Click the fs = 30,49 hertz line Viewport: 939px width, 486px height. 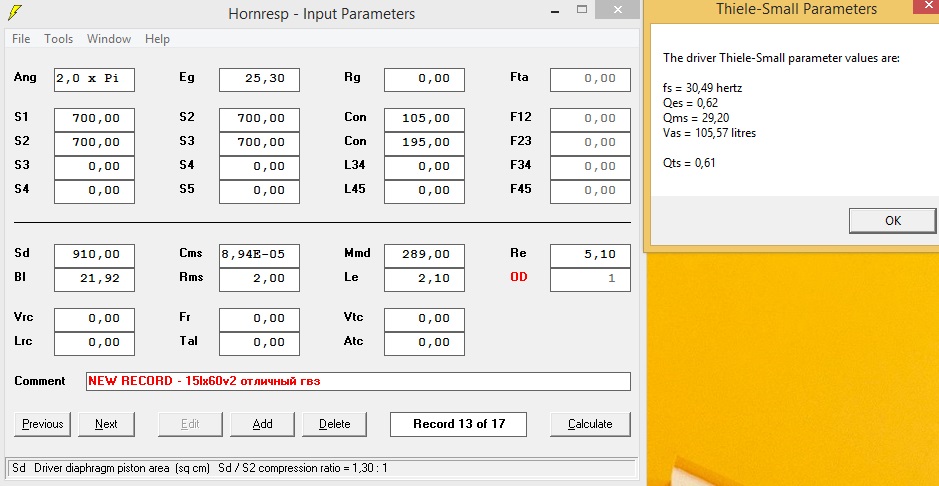coord(702,88)
